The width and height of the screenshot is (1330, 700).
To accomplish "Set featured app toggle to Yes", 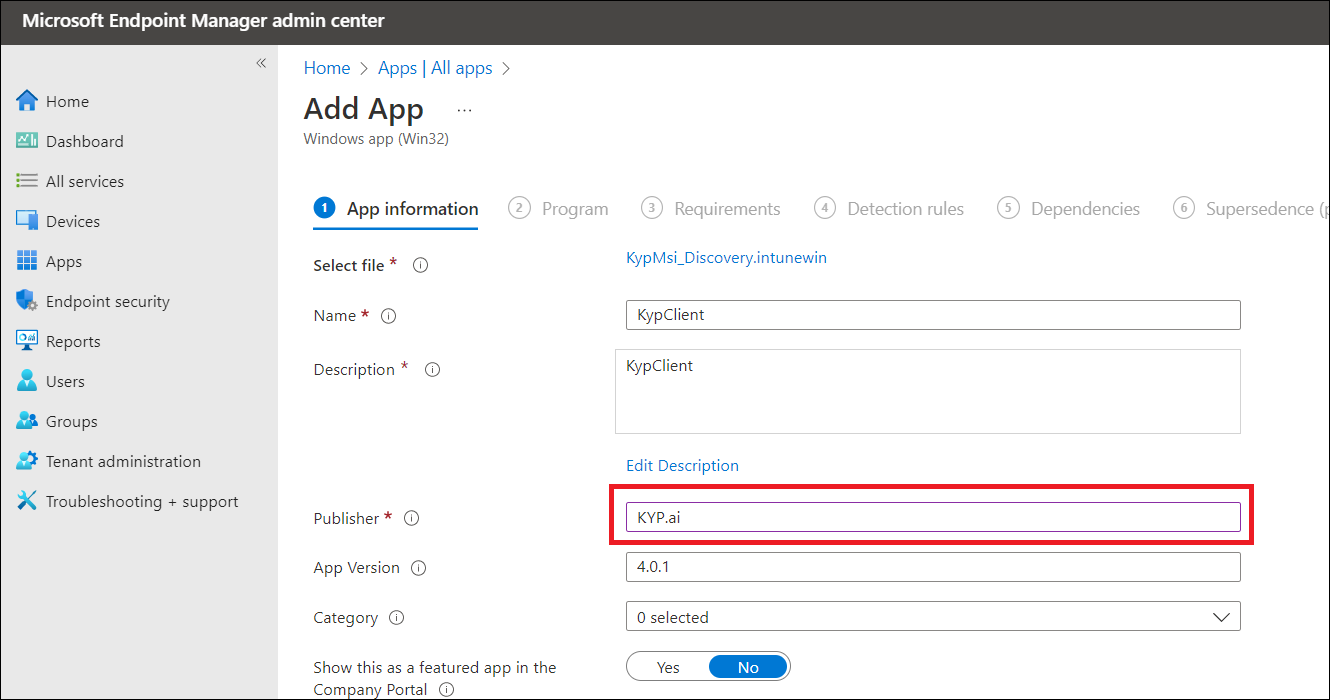I will (668, 667).
